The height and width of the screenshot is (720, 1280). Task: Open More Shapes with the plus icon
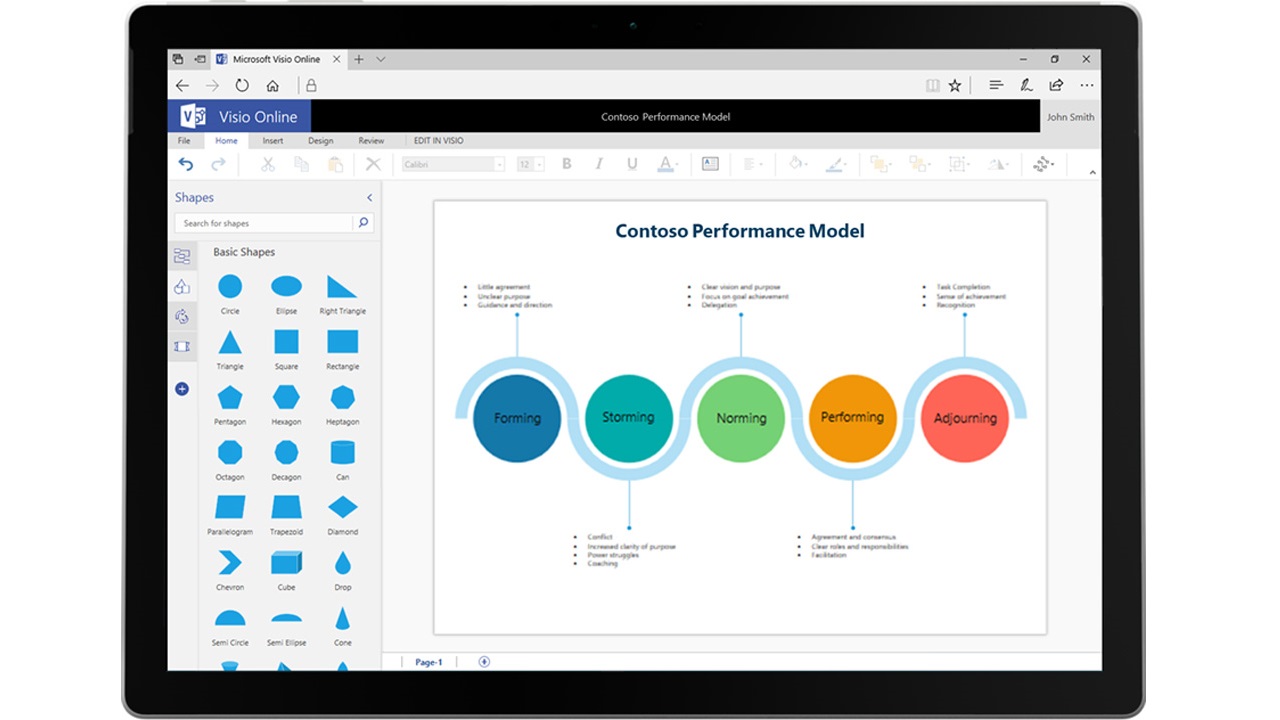click(x=182, y=388)
